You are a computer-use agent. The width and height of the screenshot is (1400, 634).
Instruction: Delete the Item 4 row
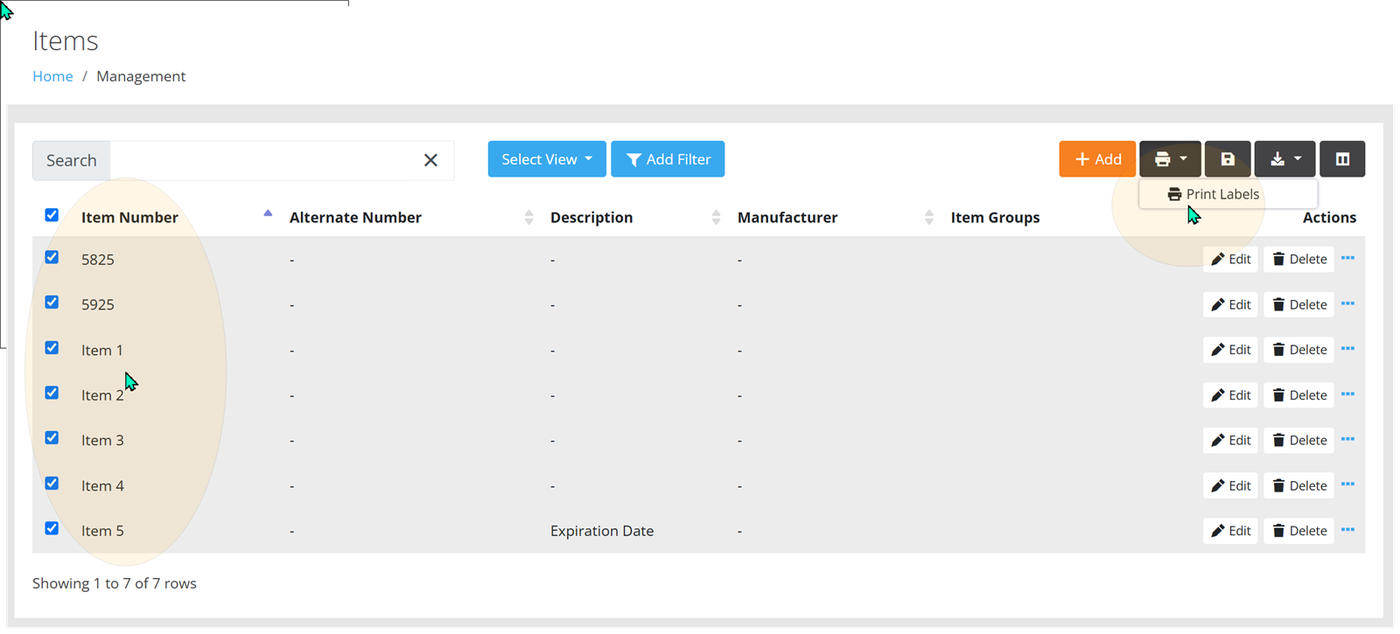coord(1299,486)
